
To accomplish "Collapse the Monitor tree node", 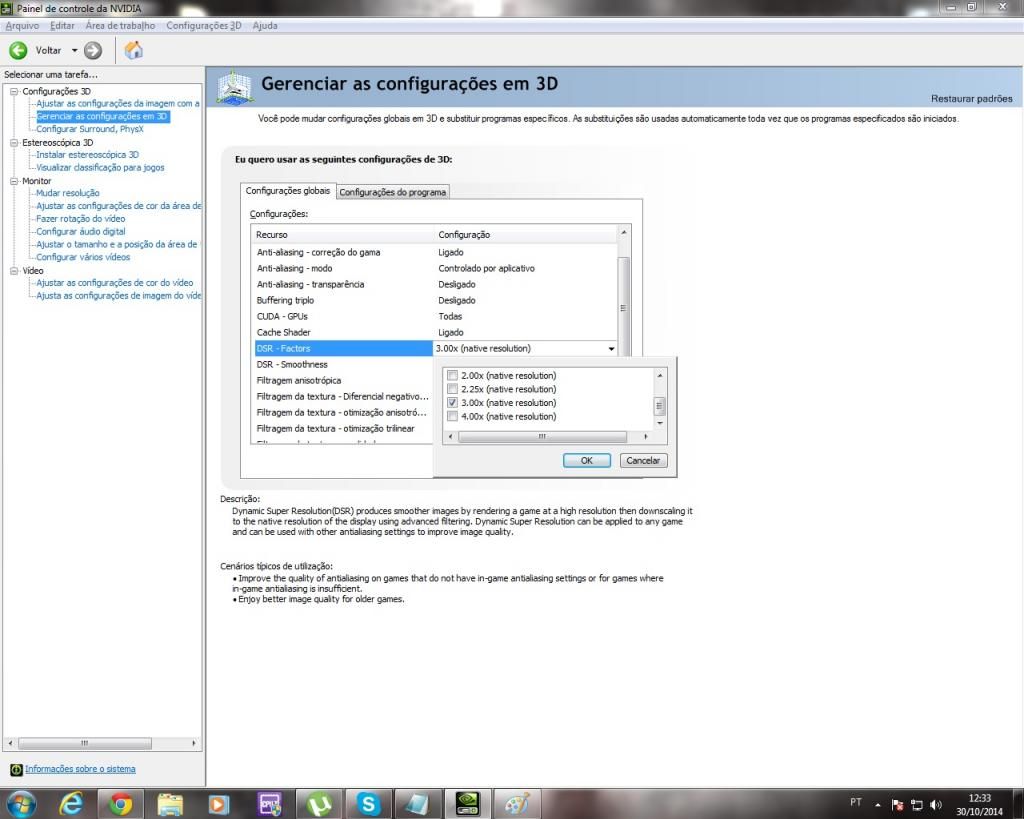I will [14, 181].
